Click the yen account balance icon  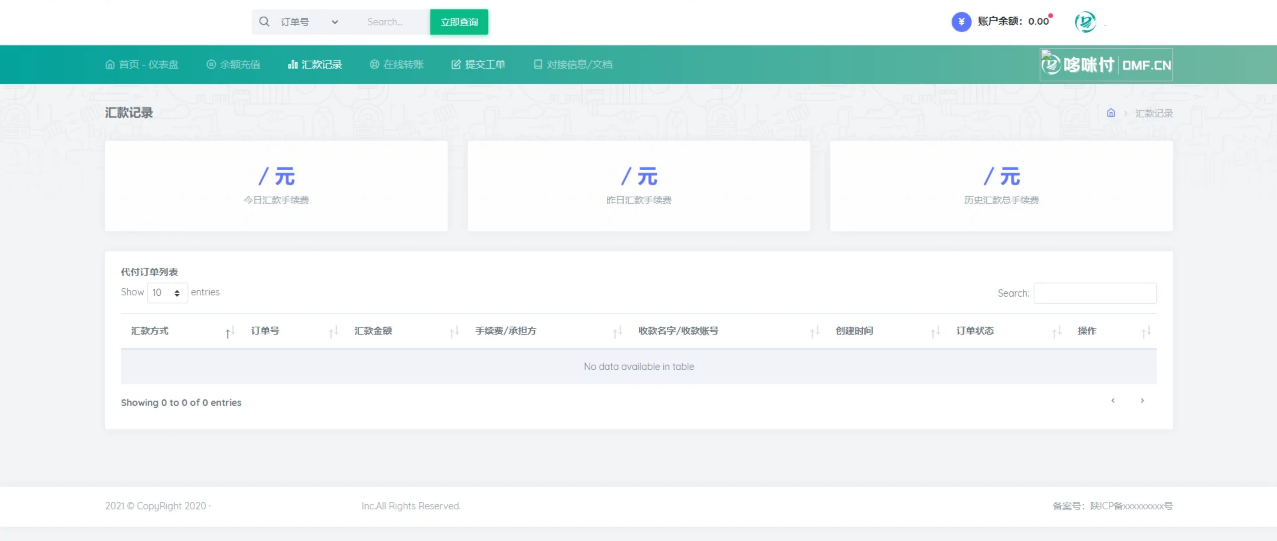coord(961,22)
